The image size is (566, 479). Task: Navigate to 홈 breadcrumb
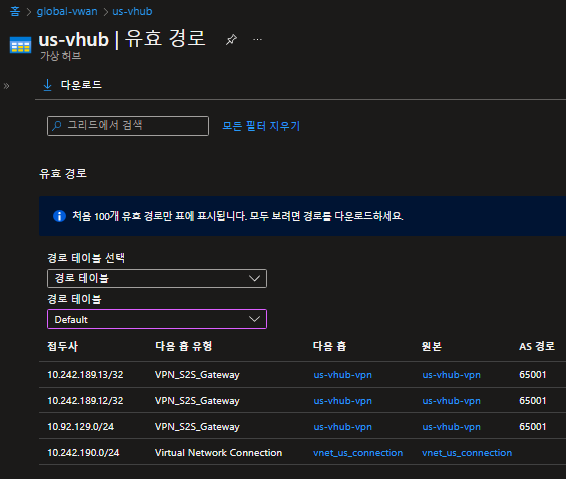(15, 11)
